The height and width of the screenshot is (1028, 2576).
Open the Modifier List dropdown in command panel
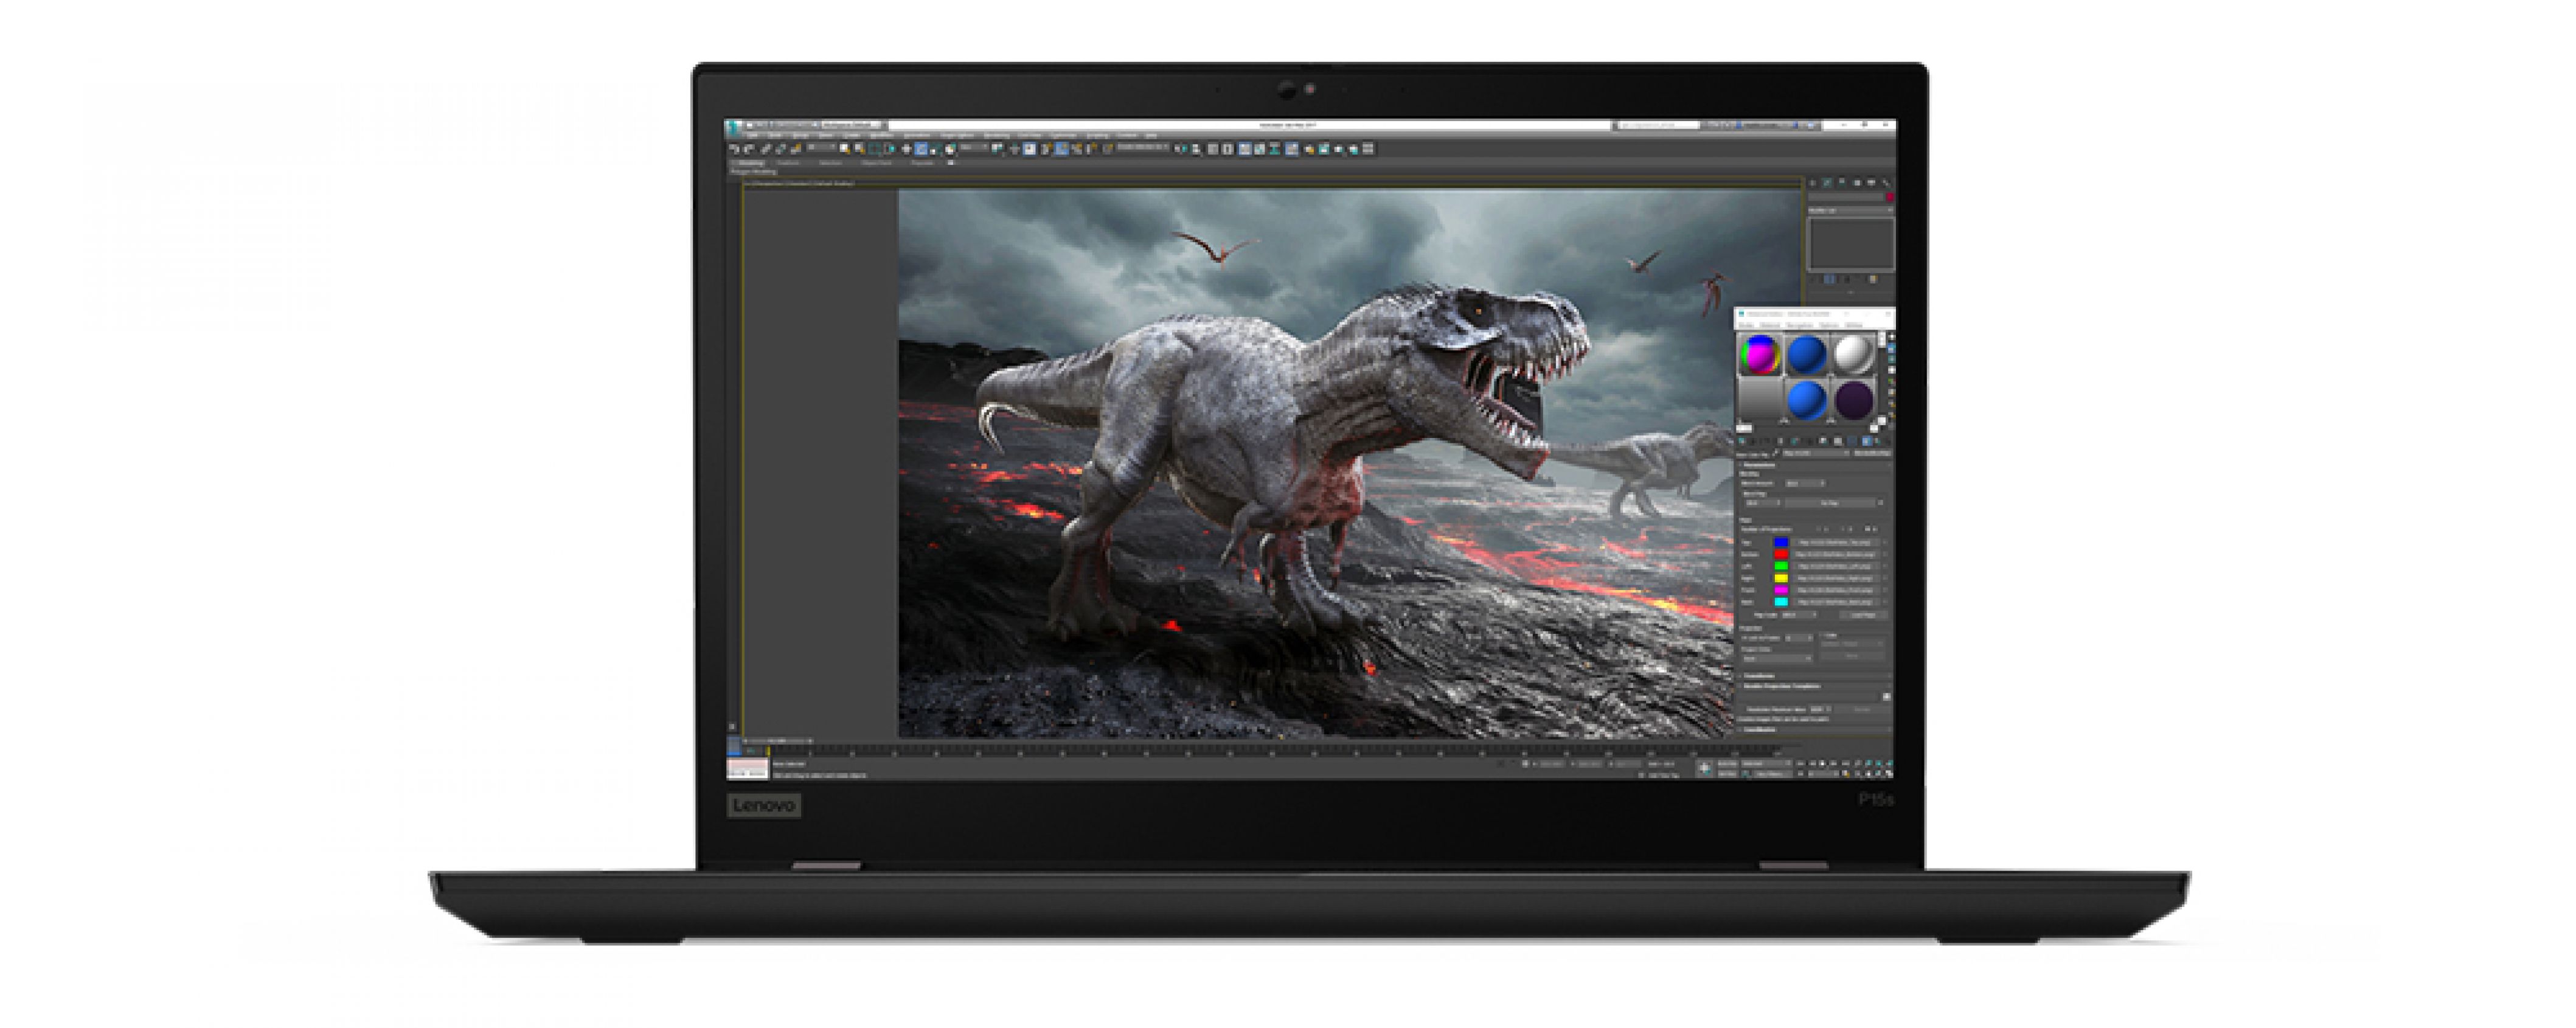tap(1850, 211)
